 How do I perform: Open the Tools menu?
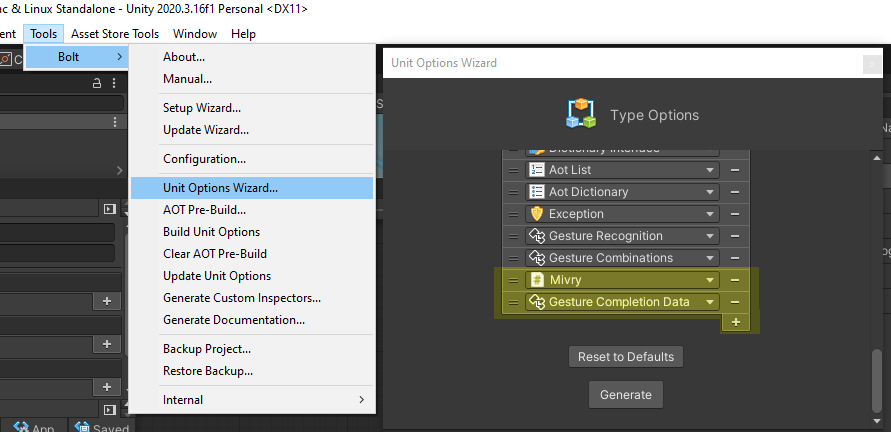click(44, 34)
